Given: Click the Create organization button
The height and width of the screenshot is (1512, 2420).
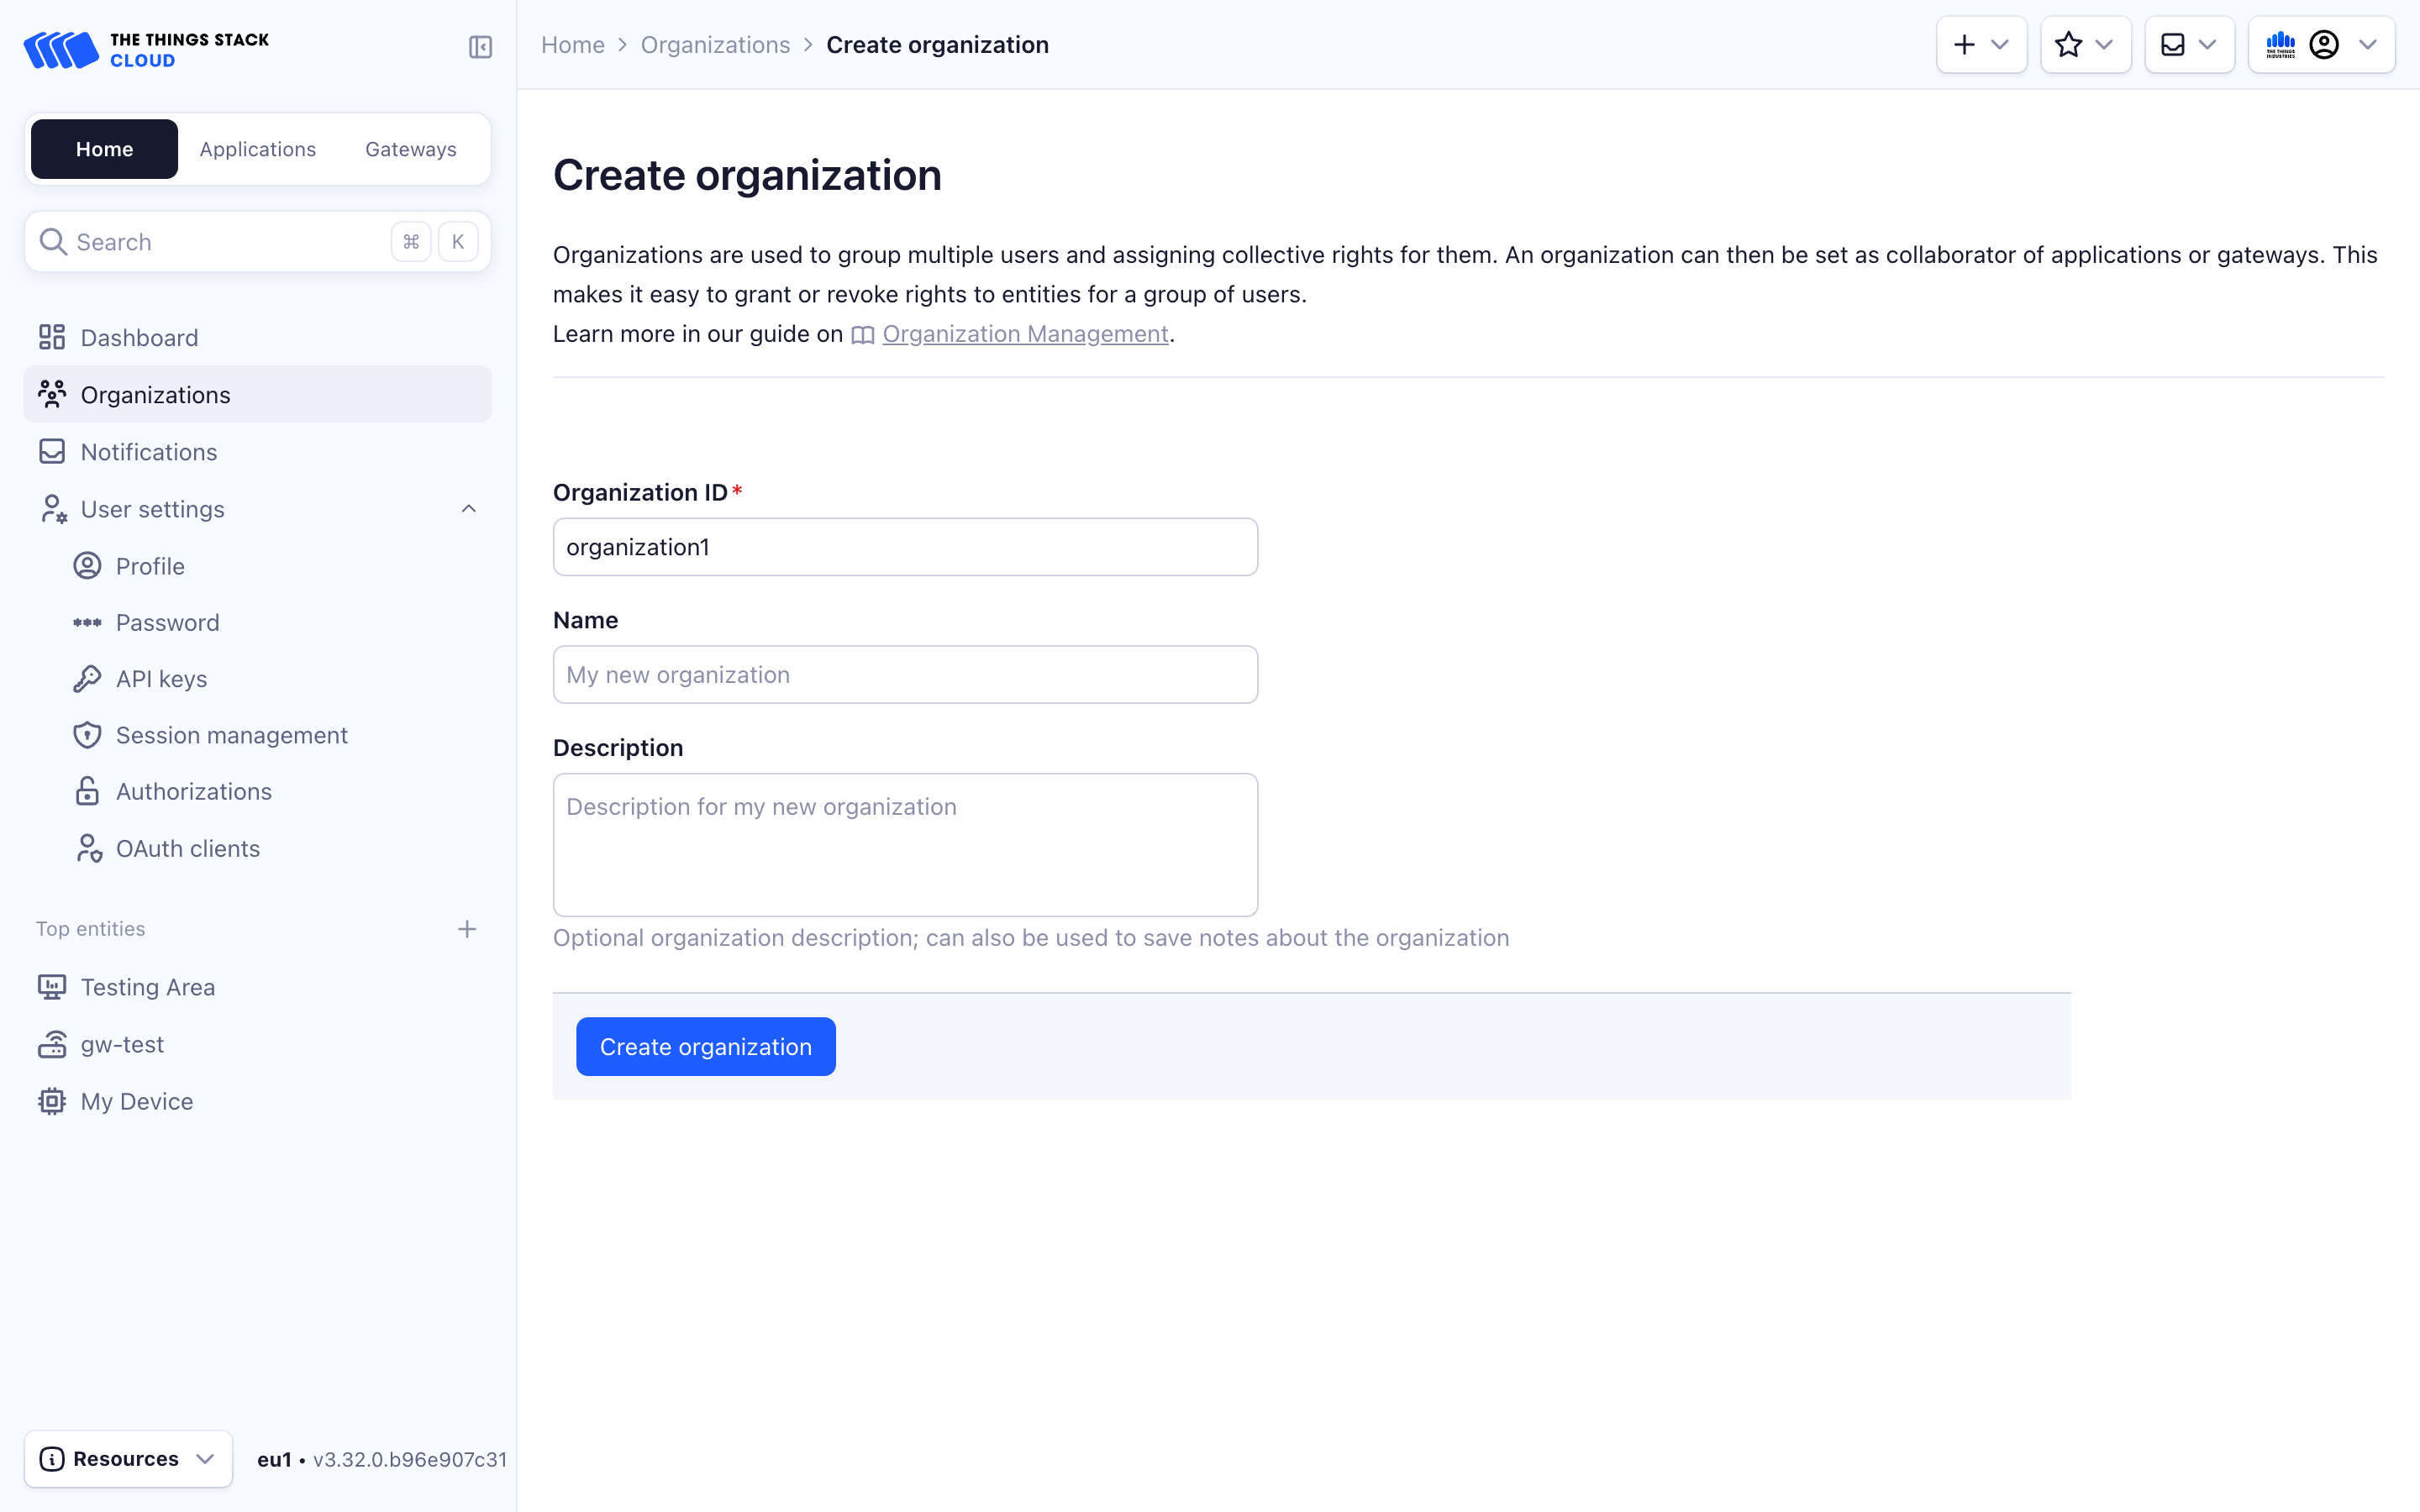Looking at the screenshot, I should (x=706, y=1045).
